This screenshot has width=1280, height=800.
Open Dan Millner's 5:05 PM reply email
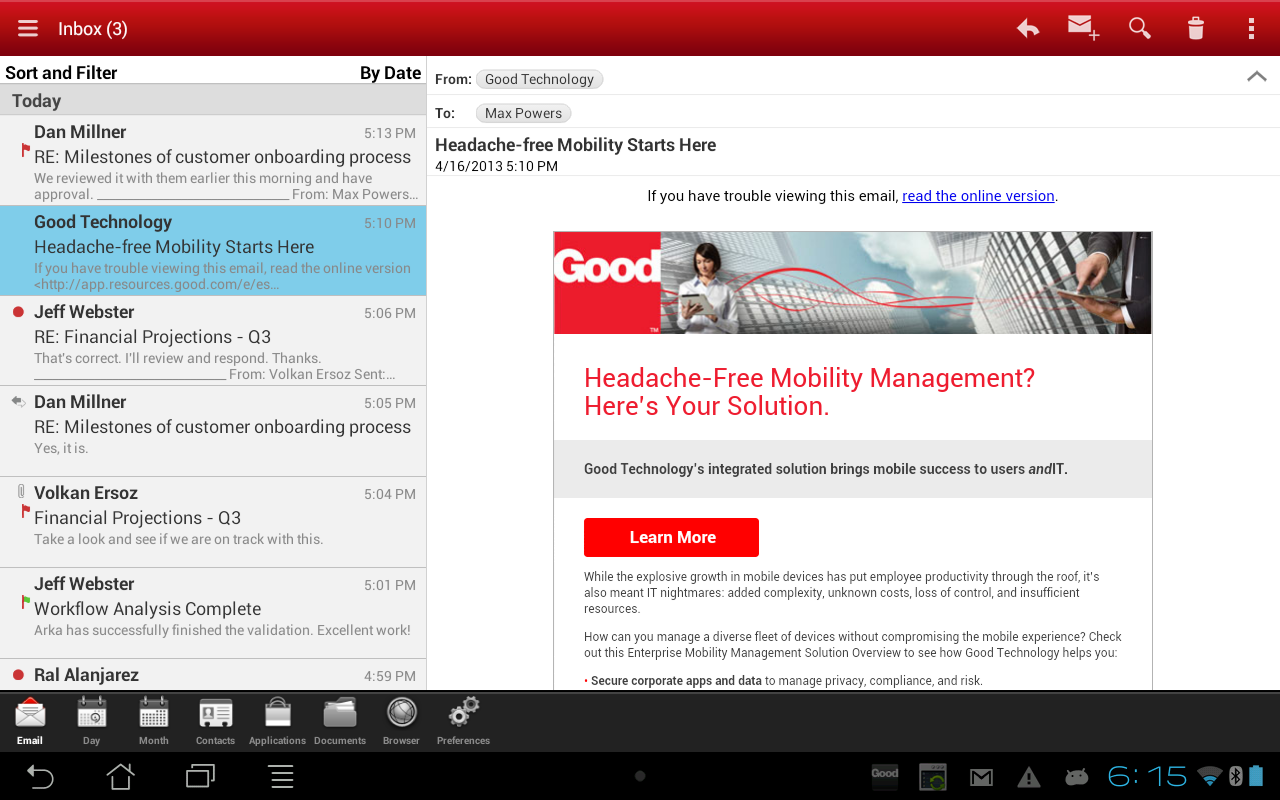click(x=213, y=431)
